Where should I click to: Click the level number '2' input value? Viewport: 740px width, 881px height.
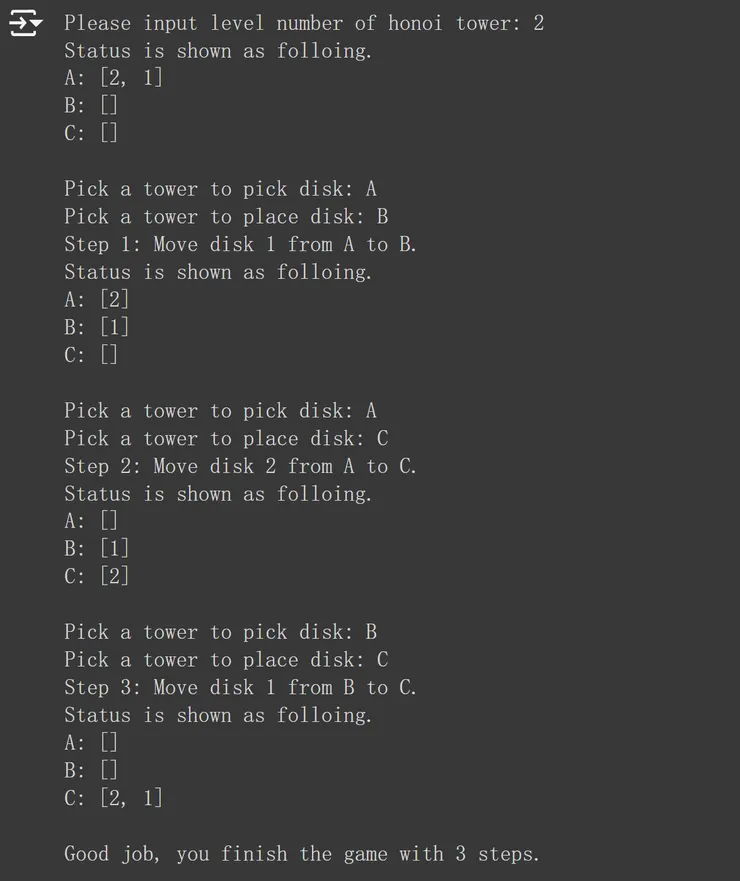539,23
